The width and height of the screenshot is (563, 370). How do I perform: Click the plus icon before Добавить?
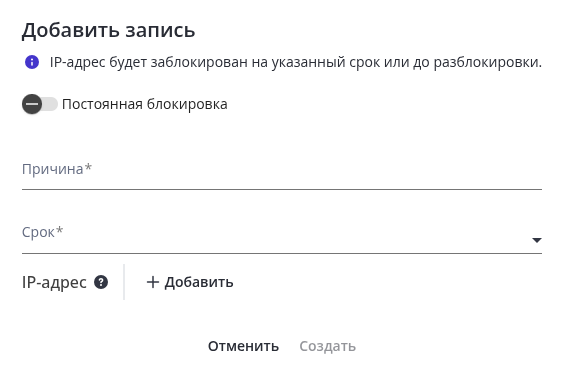click(x=153, y=282)
